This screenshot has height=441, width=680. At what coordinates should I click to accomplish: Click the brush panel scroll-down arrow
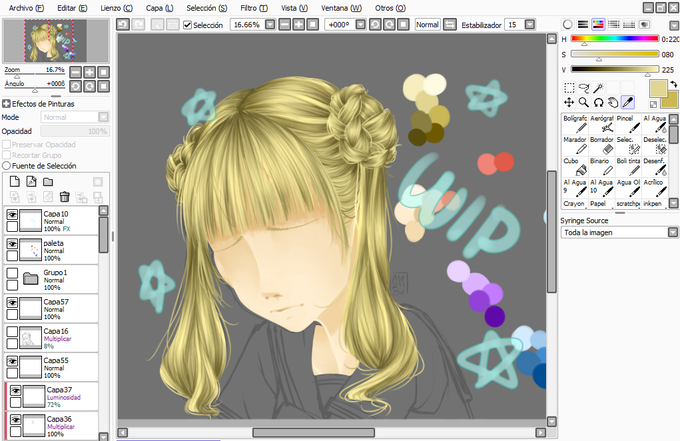pos(673,203)
